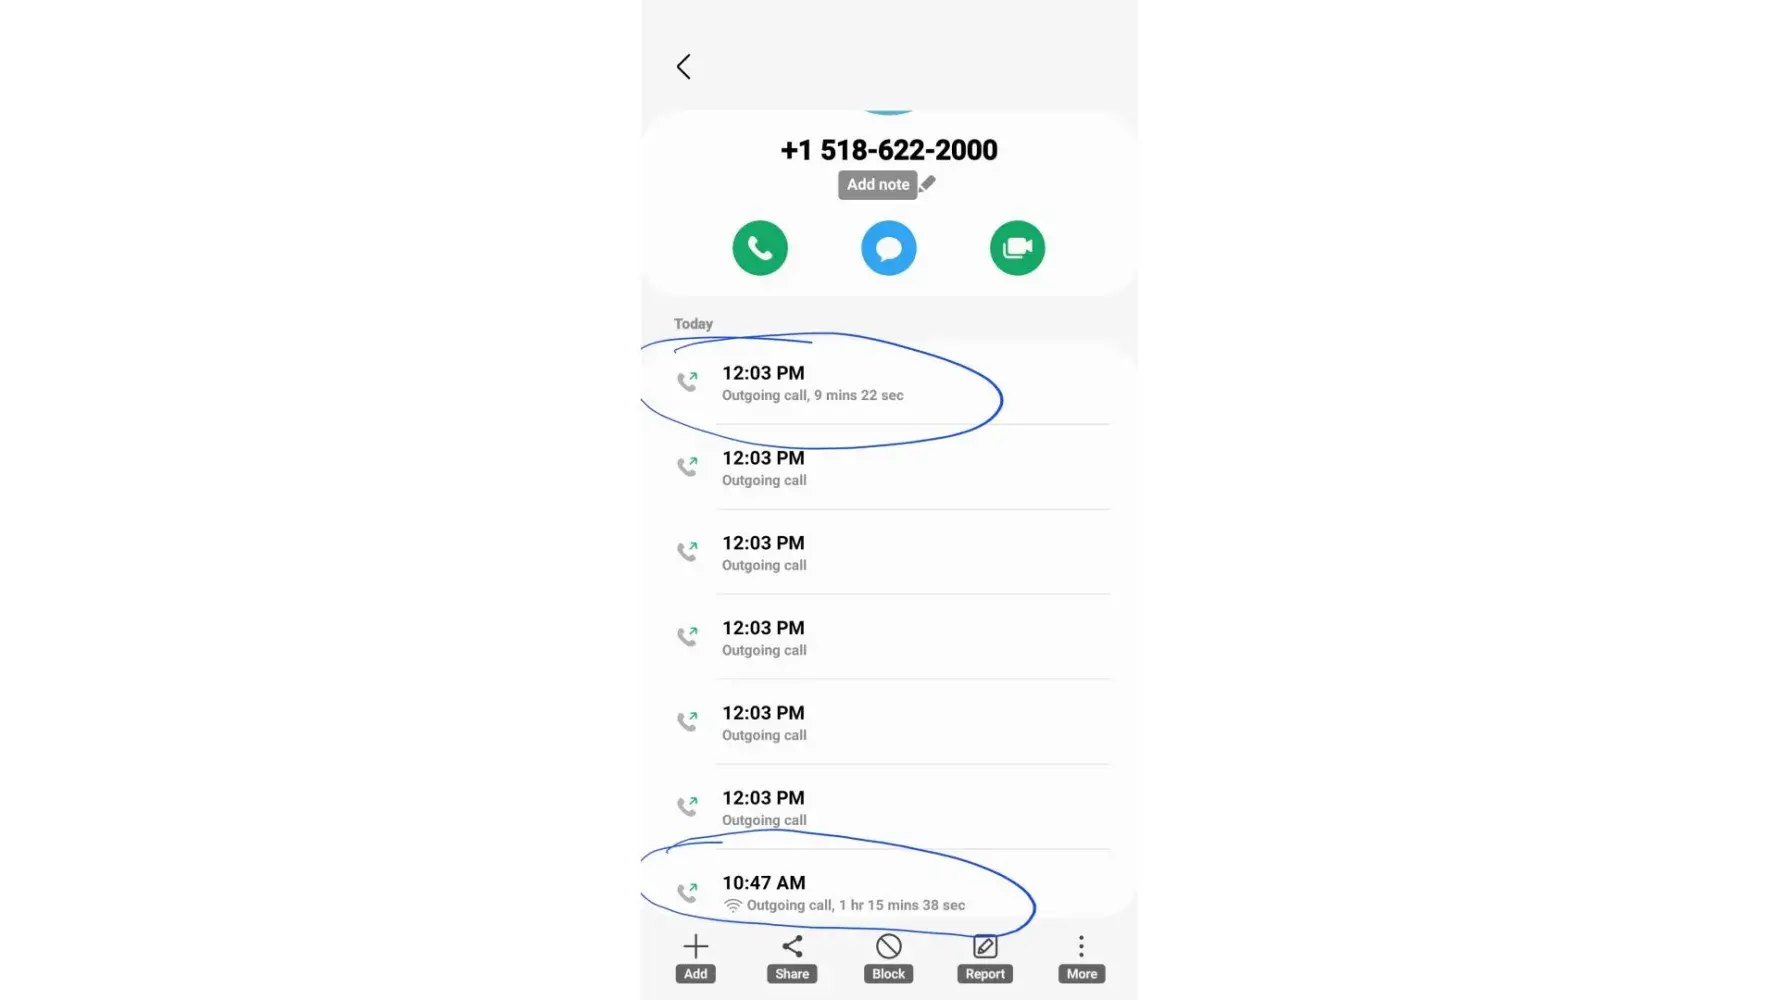Image resolution: width=1778 pixels, height=1000 pixels.
Task: Call the number with green phone icon
Action: (760, 248)
